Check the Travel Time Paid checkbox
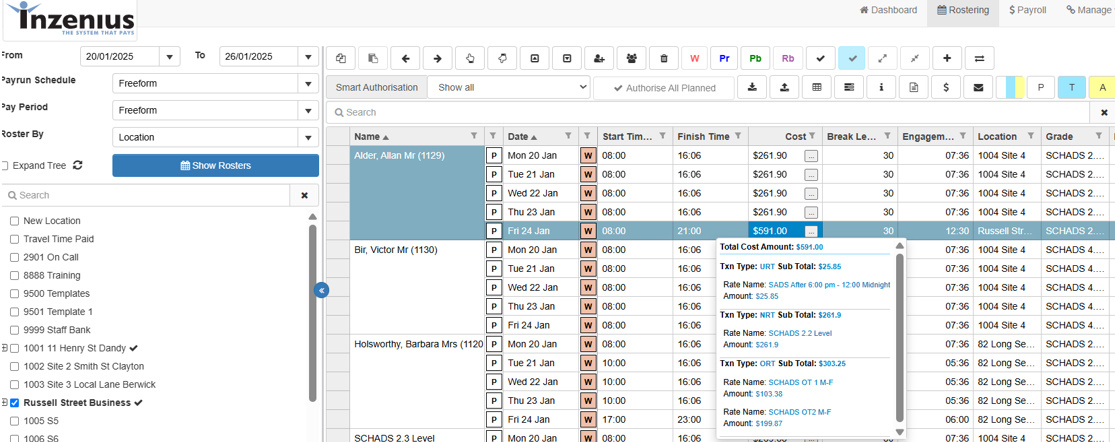This screenshot has height=442, width=1115. click(x=14, y=239)
